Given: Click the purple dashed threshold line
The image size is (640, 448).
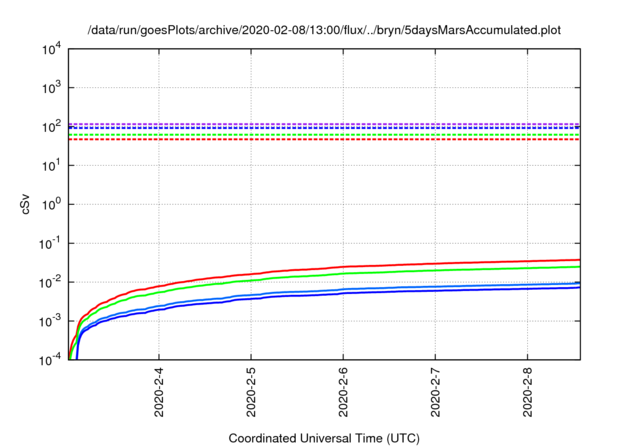Looking at the screenshot, I should 324,124.
